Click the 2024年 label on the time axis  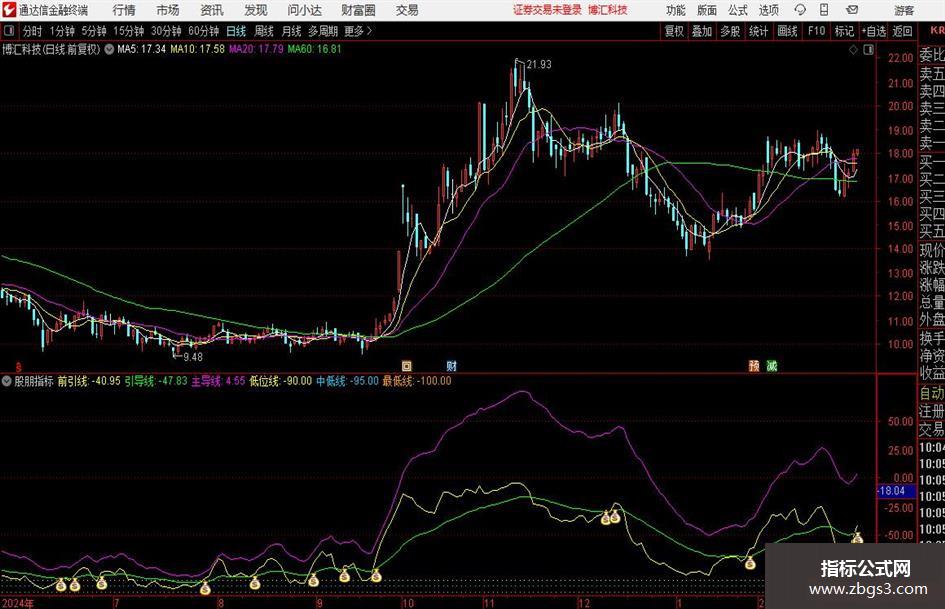pos(18,602)
